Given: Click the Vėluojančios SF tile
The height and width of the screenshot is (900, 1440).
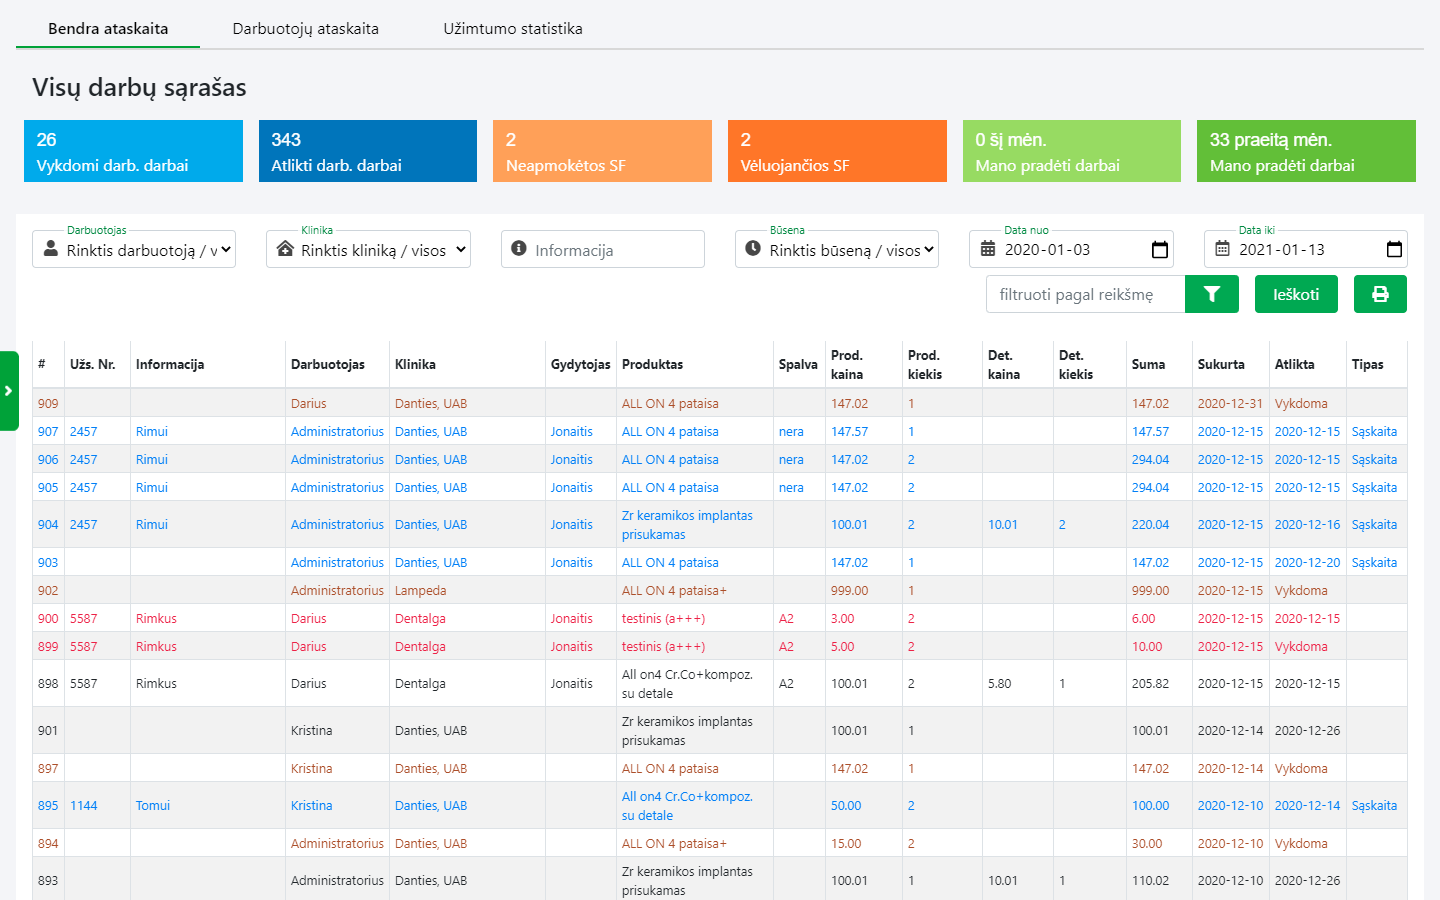Looking at the screenshot, I should (837, 151).
